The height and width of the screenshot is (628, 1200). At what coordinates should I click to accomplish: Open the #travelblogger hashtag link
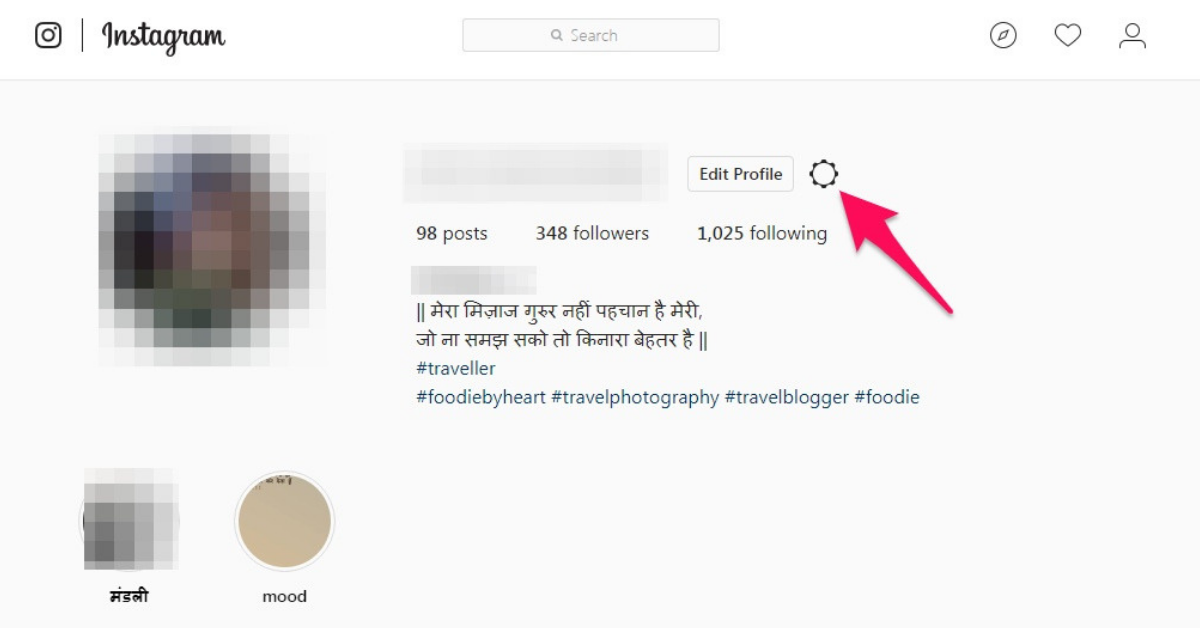[x=786, y=397]
